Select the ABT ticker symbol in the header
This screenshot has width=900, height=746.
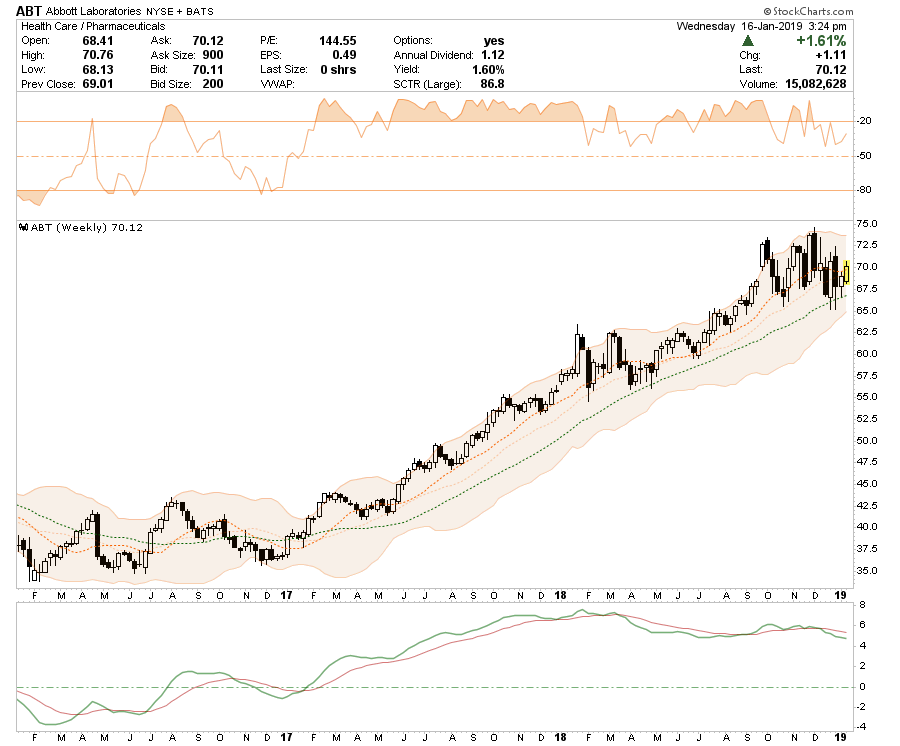pyautogui.click(x=29, y=11)
